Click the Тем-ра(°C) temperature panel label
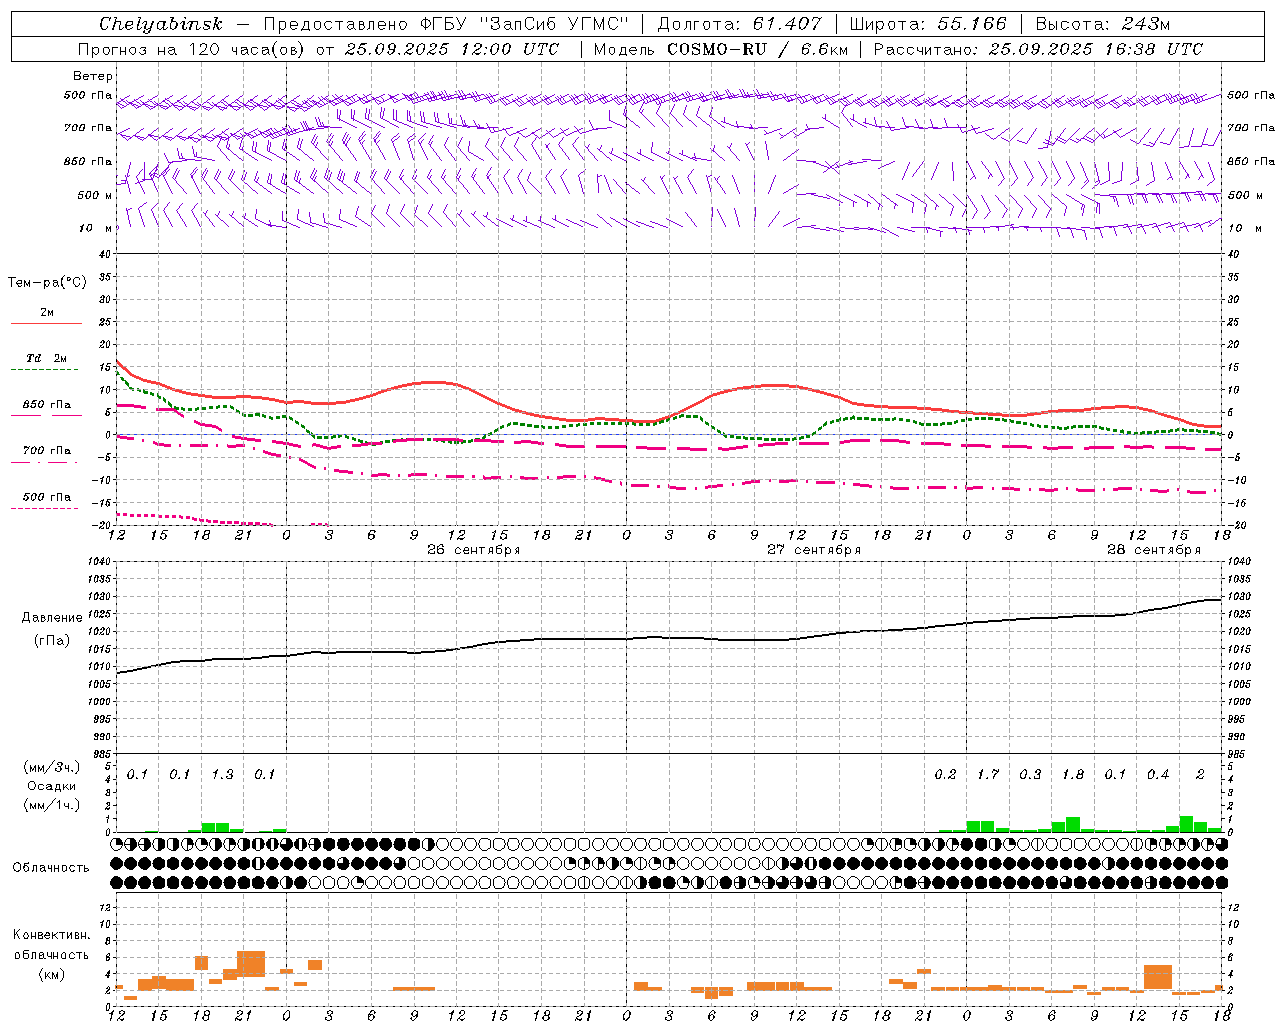The image size is (1280, 1024). [x=47, y=282]
